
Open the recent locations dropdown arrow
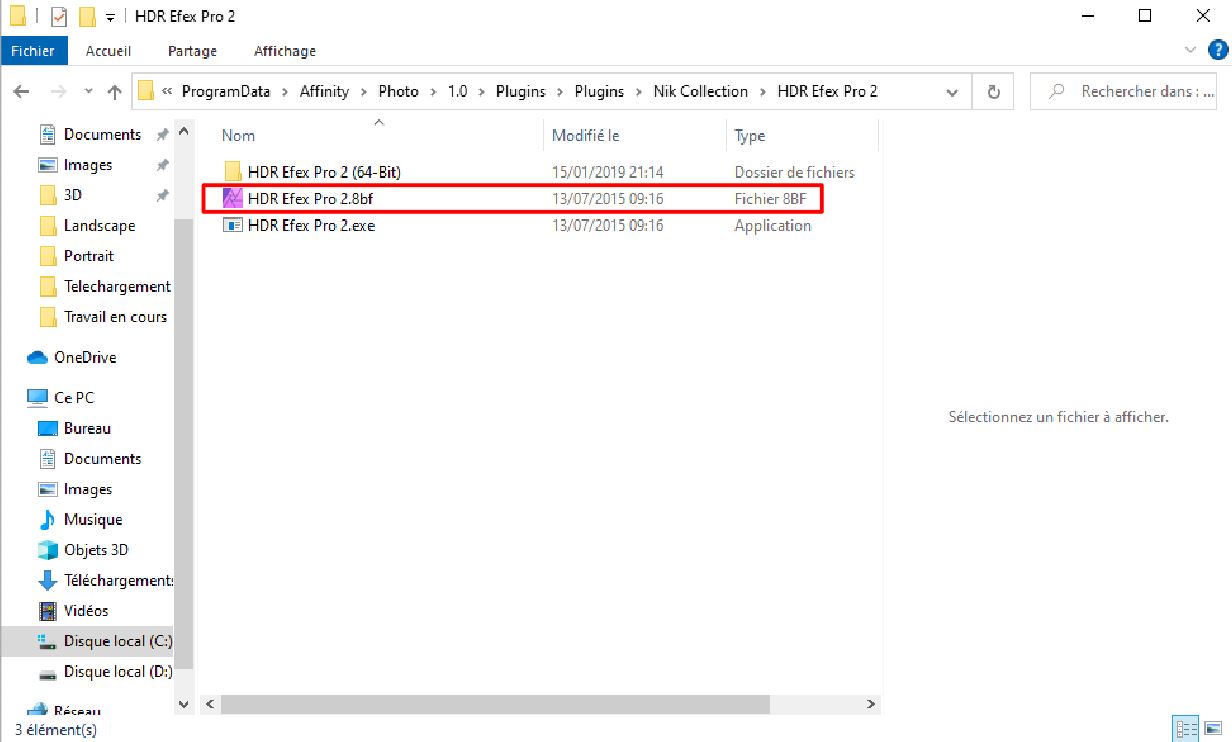(x=88, y=92)
